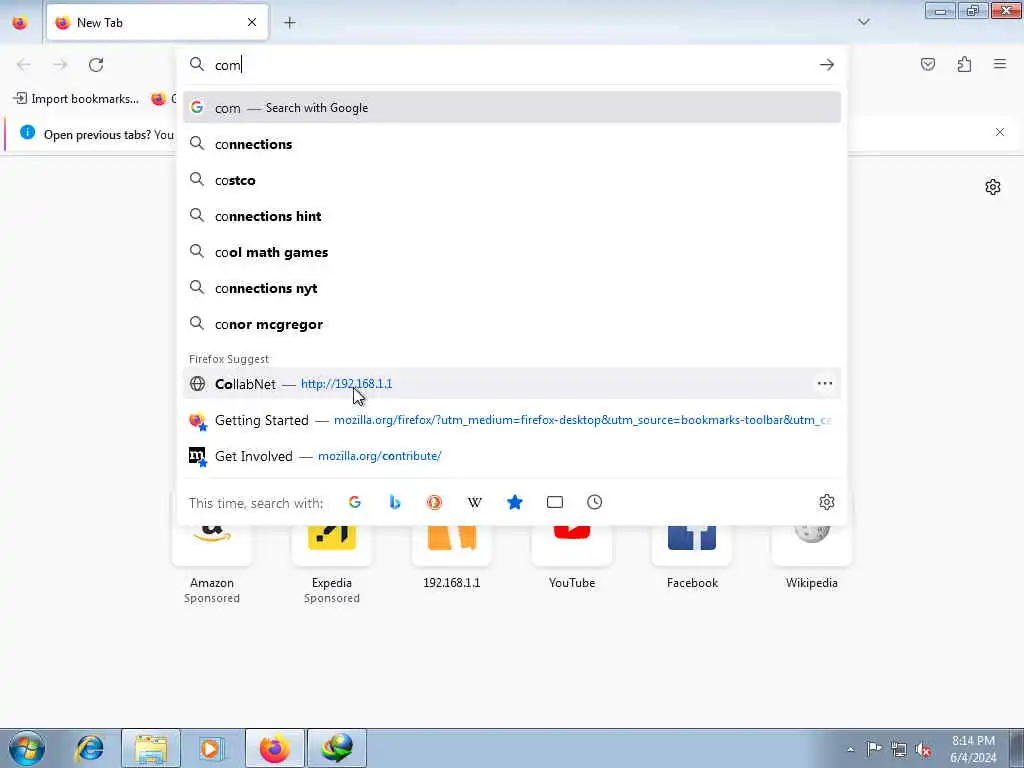
Task: Search this time with DuckDuckGo icon
Action: pos(434,502)
